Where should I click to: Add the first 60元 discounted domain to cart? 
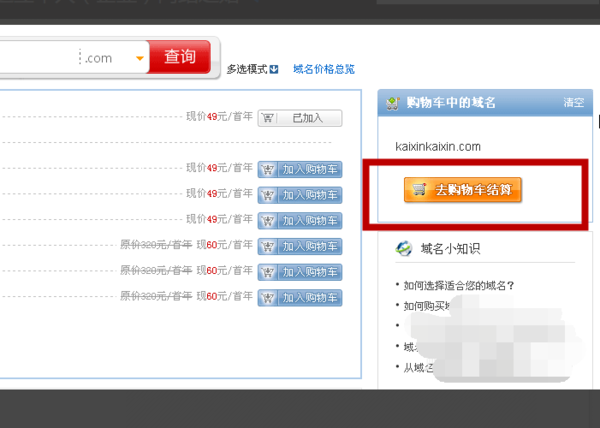pyautogui.click(x=299, y=246)
